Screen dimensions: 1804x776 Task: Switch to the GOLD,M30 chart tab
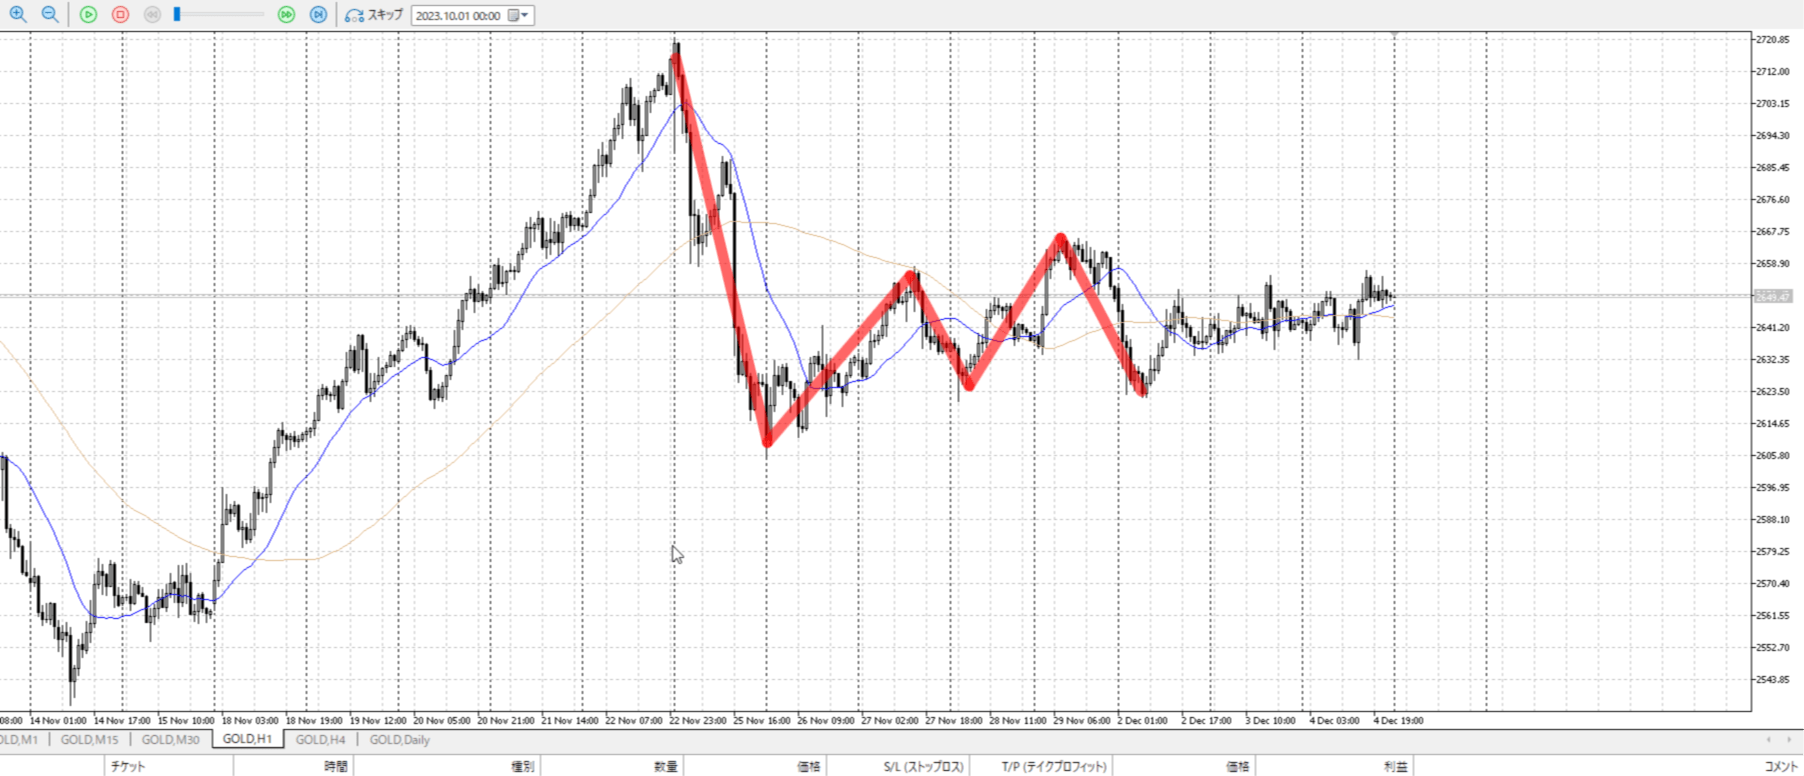[170, 740]
